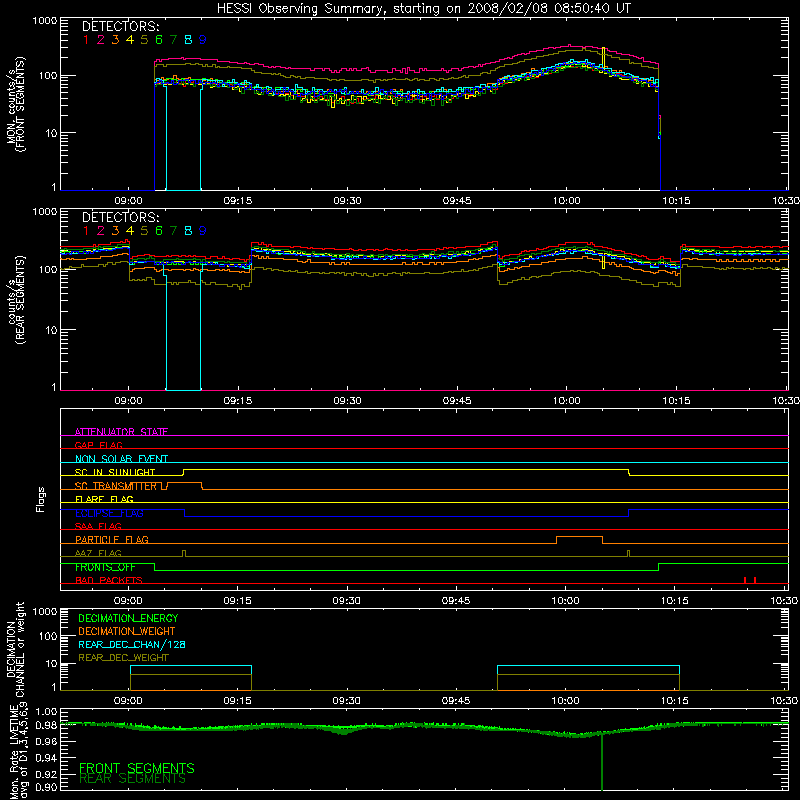The height and width of the screenshot is (800, 800).
Task: Click the DETECTORS: label in the rear segments plot
Action: tap(120, 217)
